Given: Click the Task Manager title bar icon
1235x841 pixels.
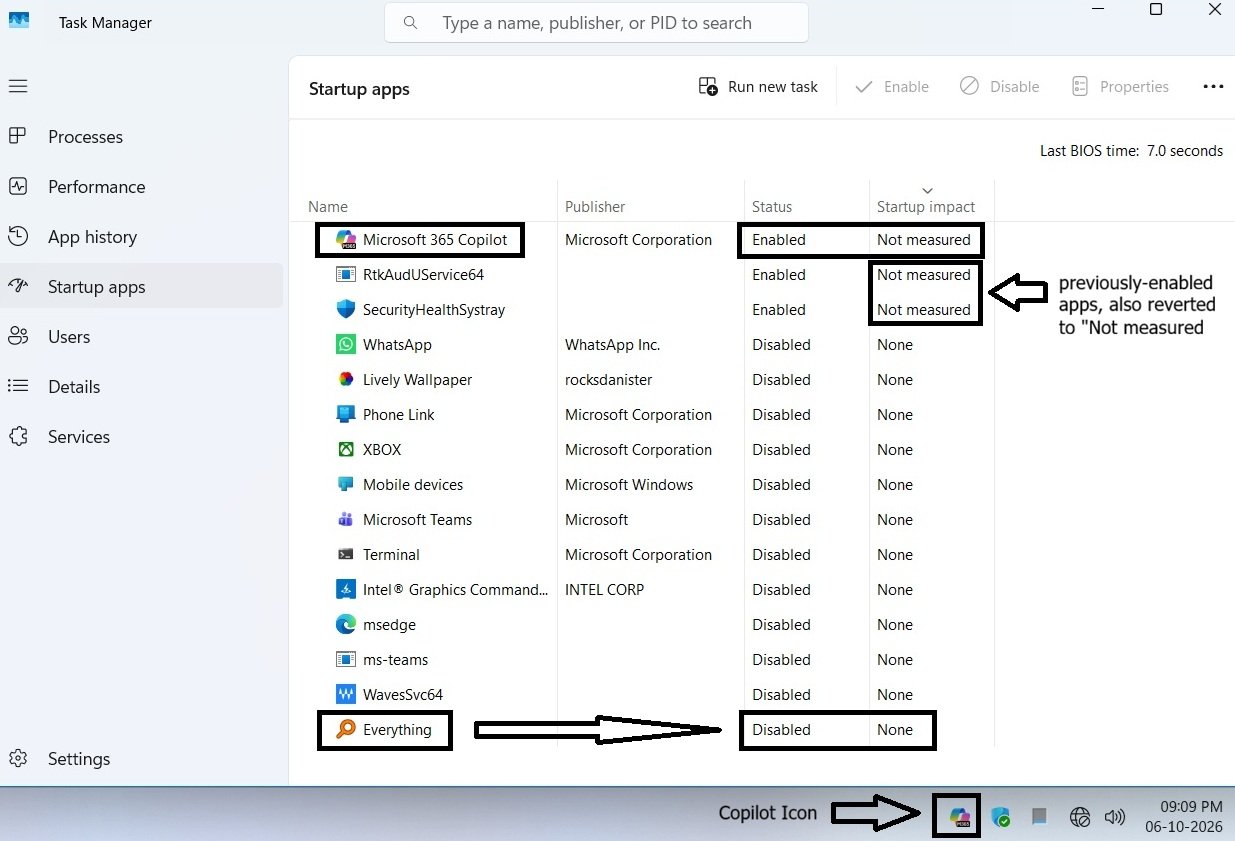Looking at the screenshot, I should pos(18,21).
